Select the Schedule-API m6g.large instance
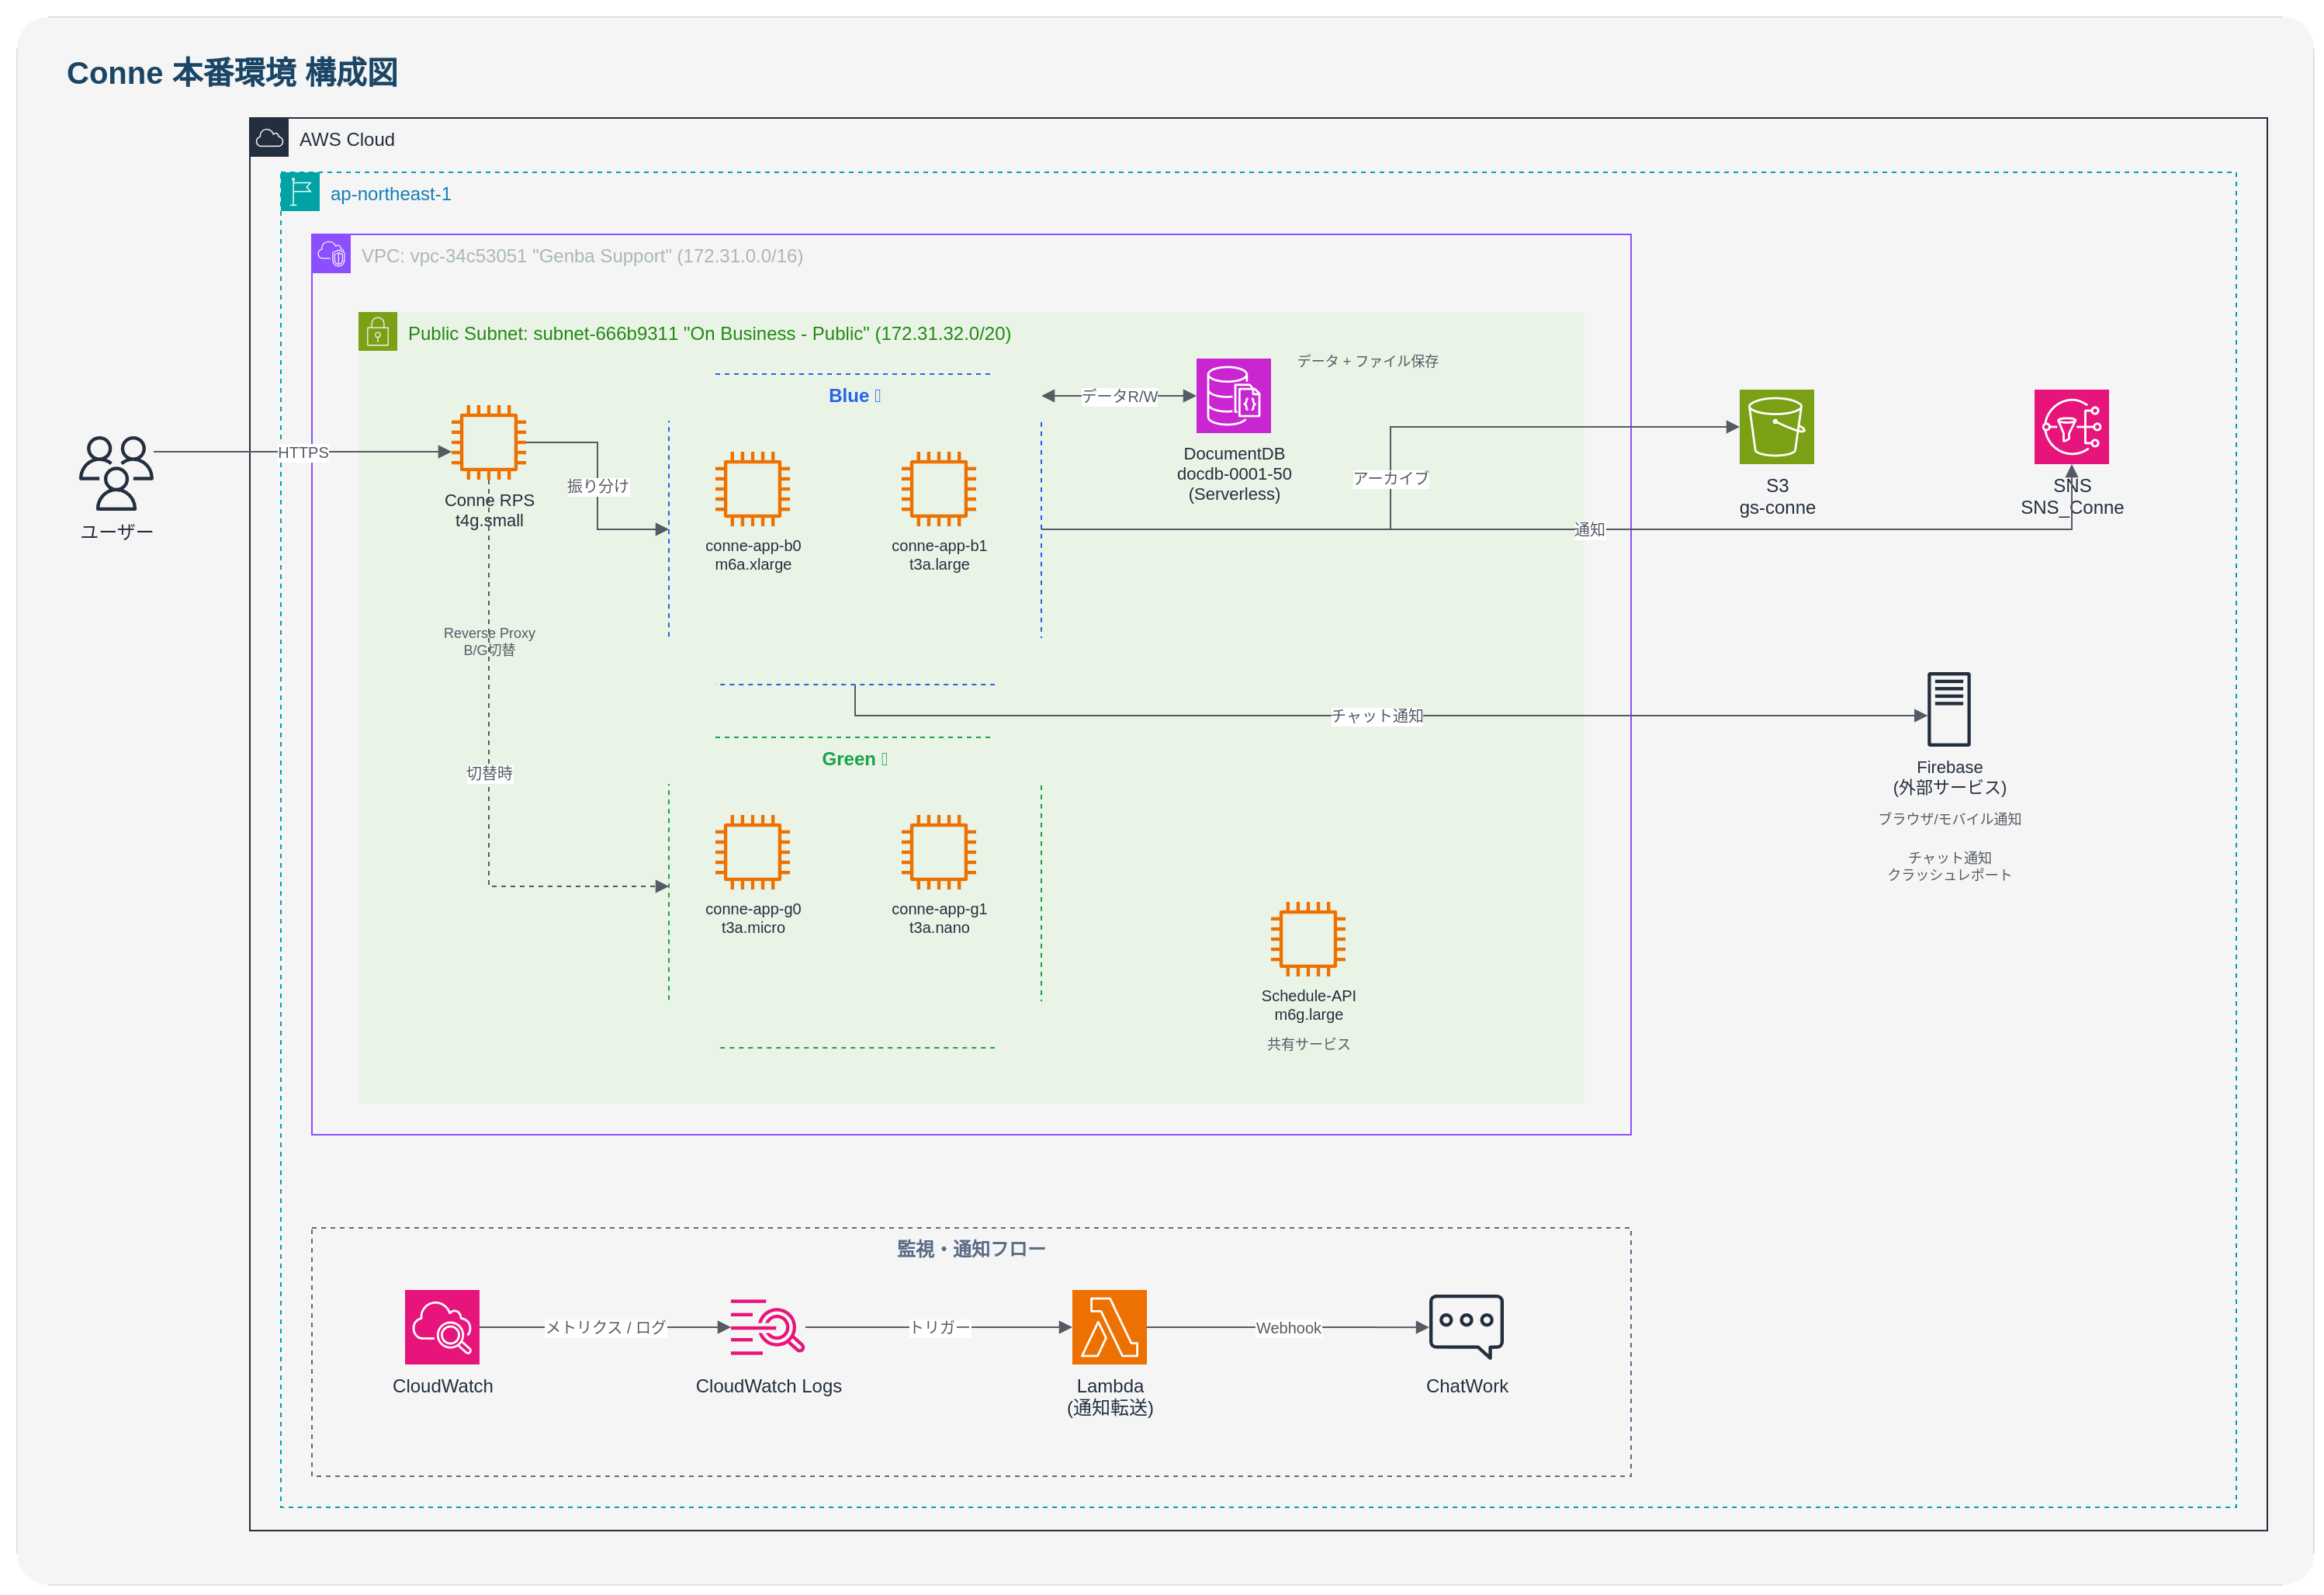Viewport: 2324px width, 1595px height. (x=1307, y=939)
